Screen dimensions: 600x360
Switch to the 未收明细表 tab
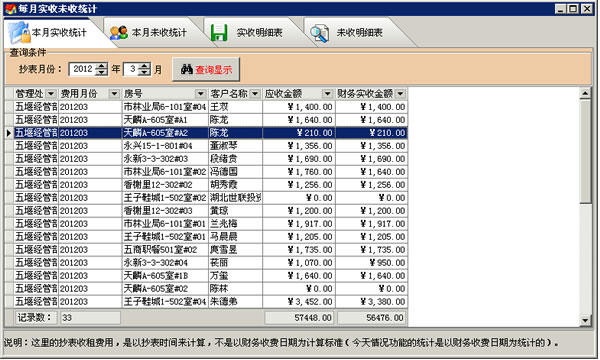coord(359,33)
